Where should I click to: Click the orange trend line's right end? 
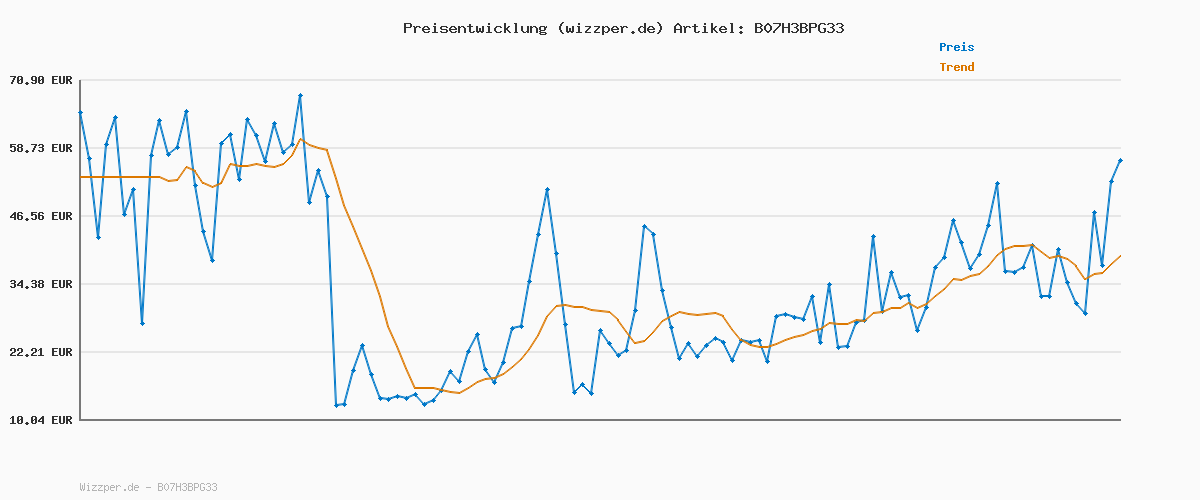point(1120,256)
